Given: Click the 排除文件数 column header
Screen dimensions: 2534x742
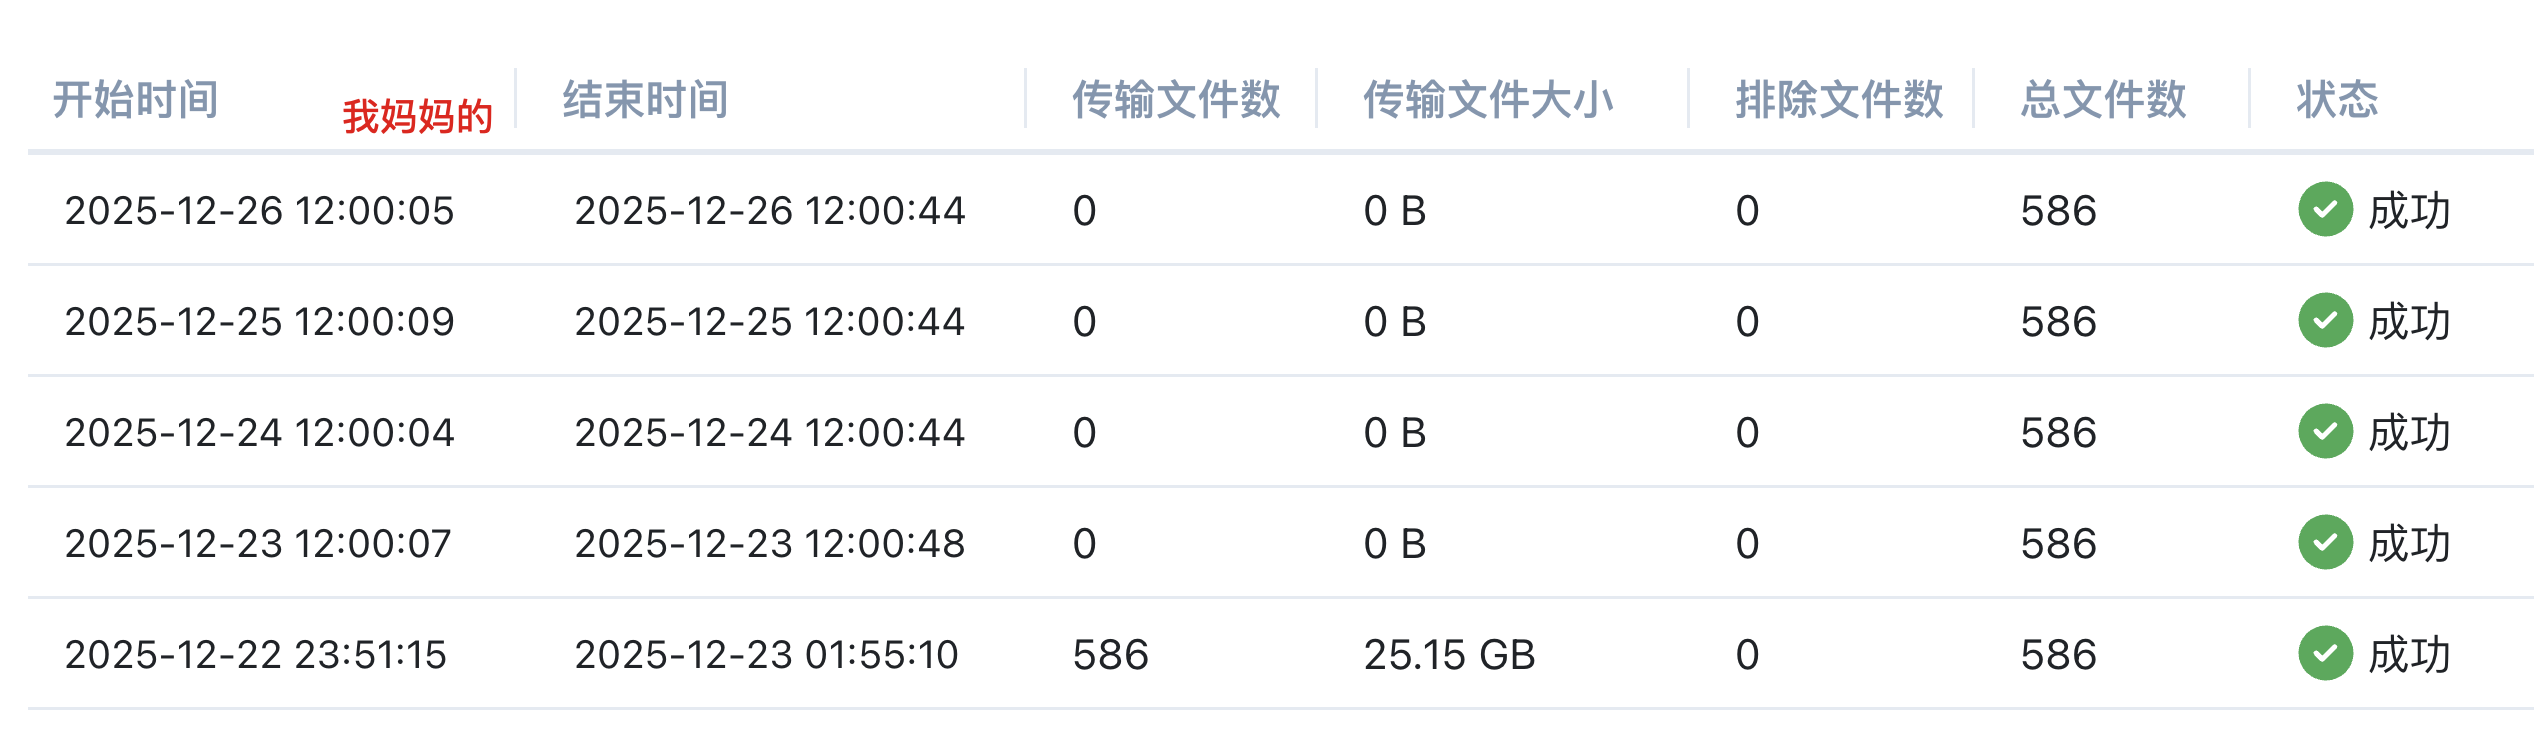Looking at the screenshot, I should tap(1839, 100).
